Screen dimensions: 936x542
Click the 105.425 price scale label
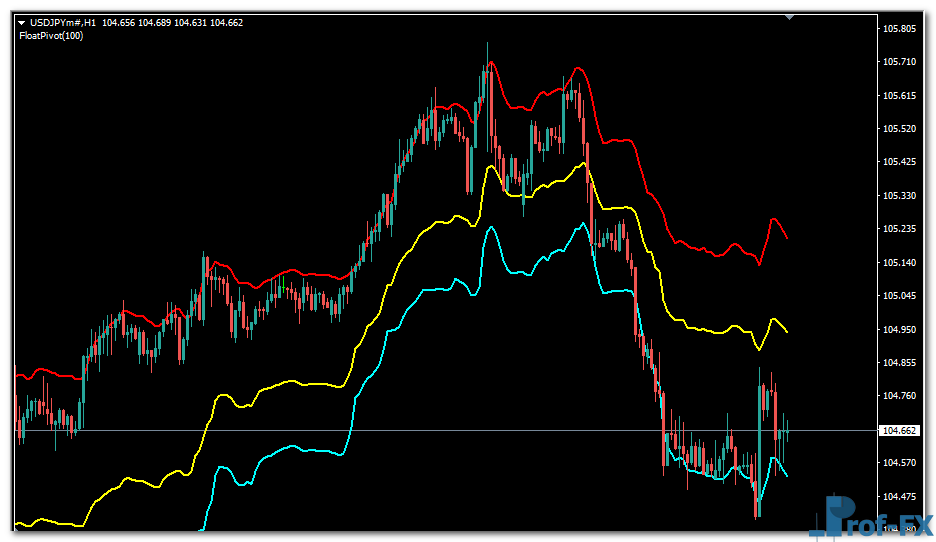(x=900, y=162)
